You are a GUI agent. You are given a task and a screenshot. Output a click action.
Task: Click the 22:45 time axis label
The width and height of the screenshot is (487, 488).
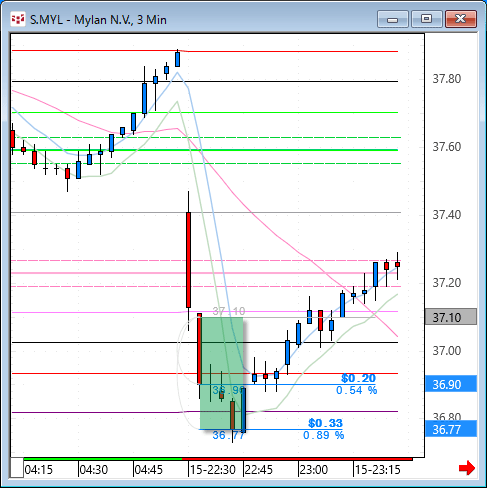259,470
